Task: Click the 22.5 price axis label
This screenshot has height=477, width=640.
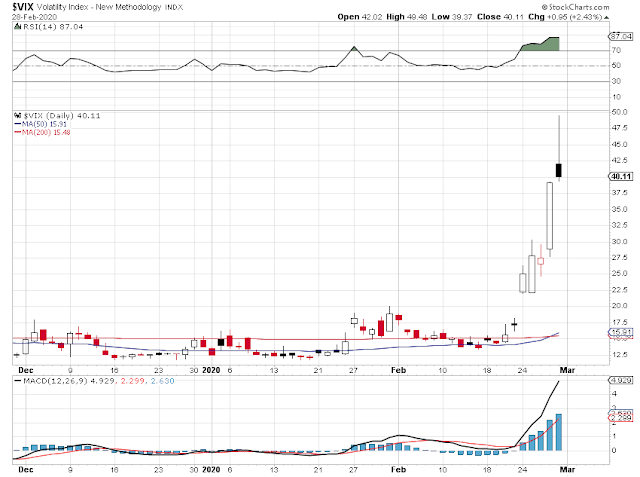Action: (619, 290)
